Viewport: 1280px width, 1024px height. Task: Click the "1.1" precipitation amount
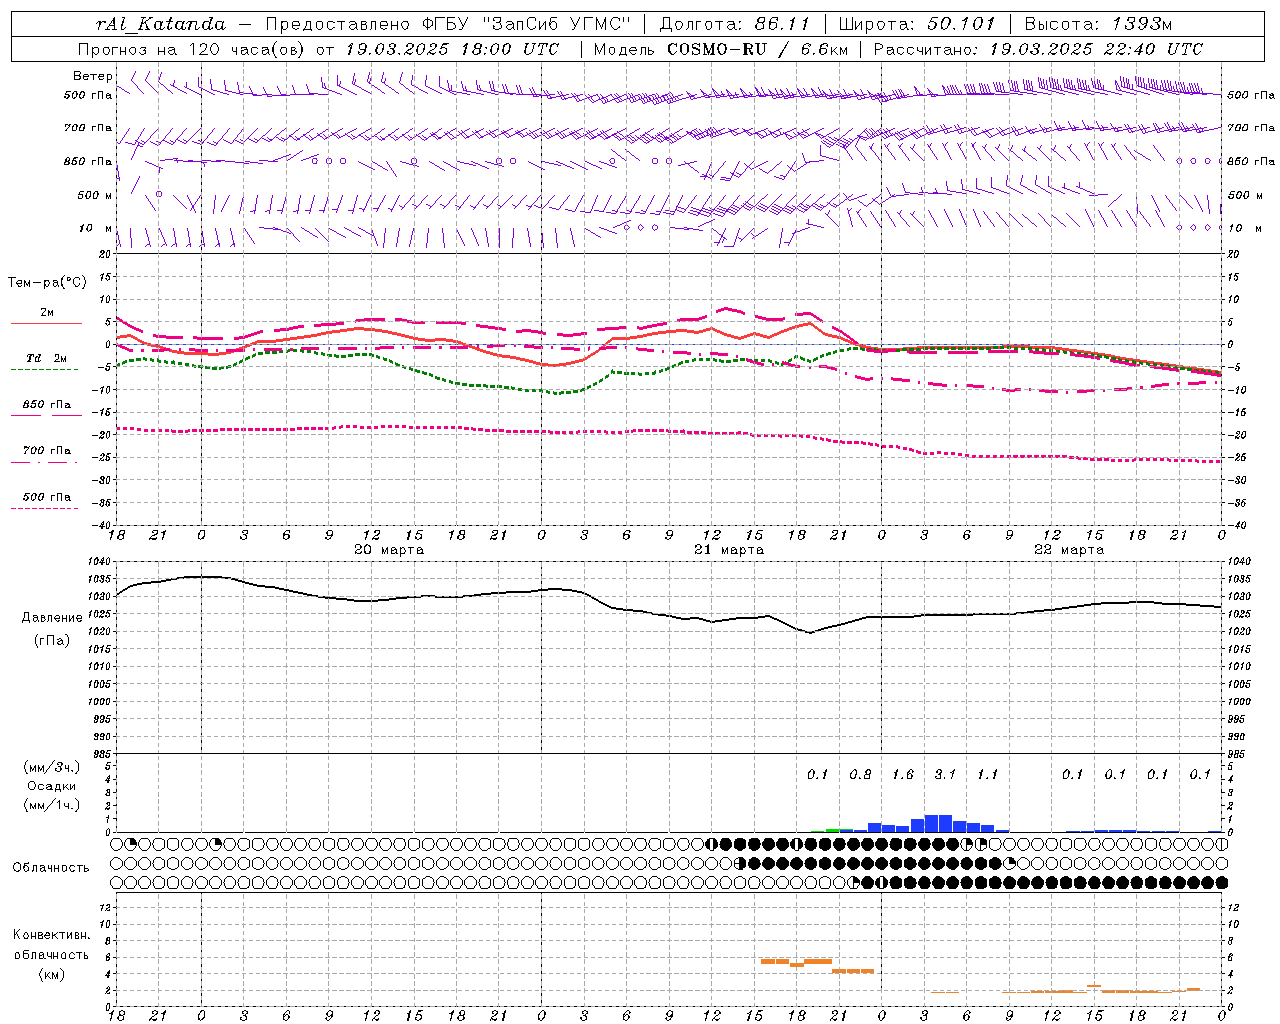(988, 775)
